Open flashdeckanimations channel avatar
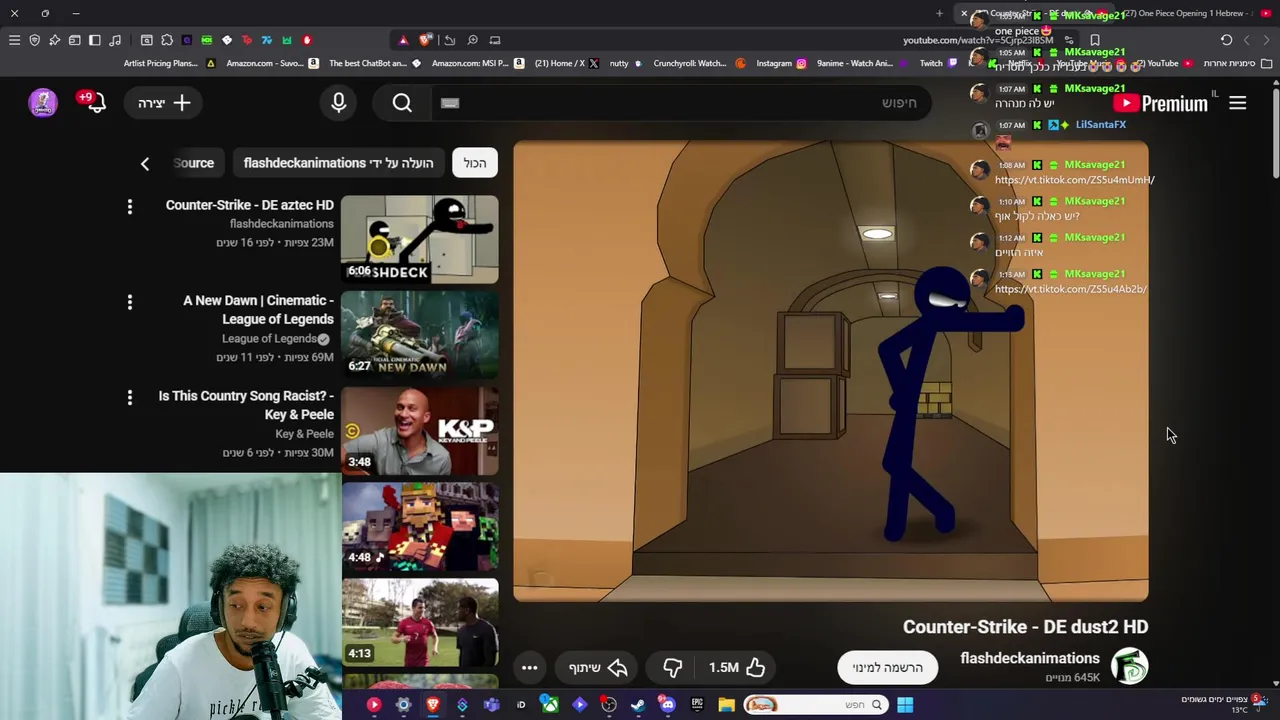 [x=1130, y=666]
